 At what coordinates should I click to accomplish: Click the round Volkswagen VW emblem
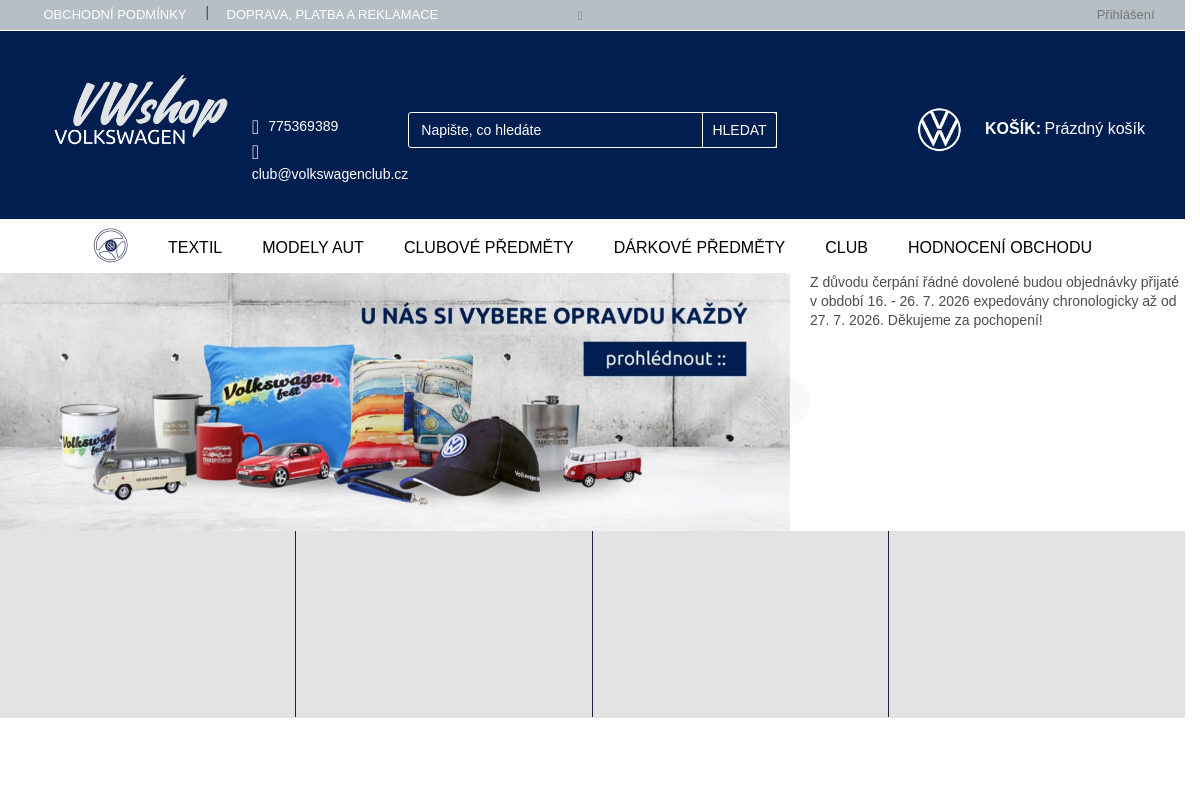click(x=939, y=130)
